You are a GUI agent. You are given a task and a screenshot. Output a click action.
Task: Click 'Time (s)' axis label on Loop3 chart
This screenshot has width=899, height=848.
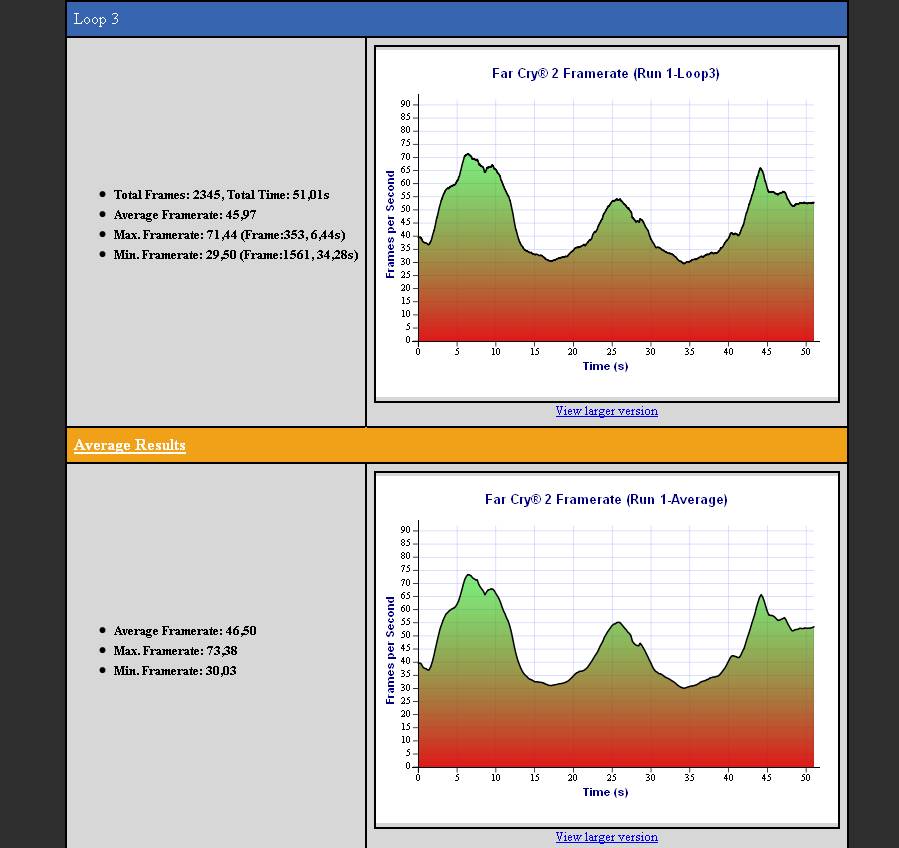pos(605,366)
